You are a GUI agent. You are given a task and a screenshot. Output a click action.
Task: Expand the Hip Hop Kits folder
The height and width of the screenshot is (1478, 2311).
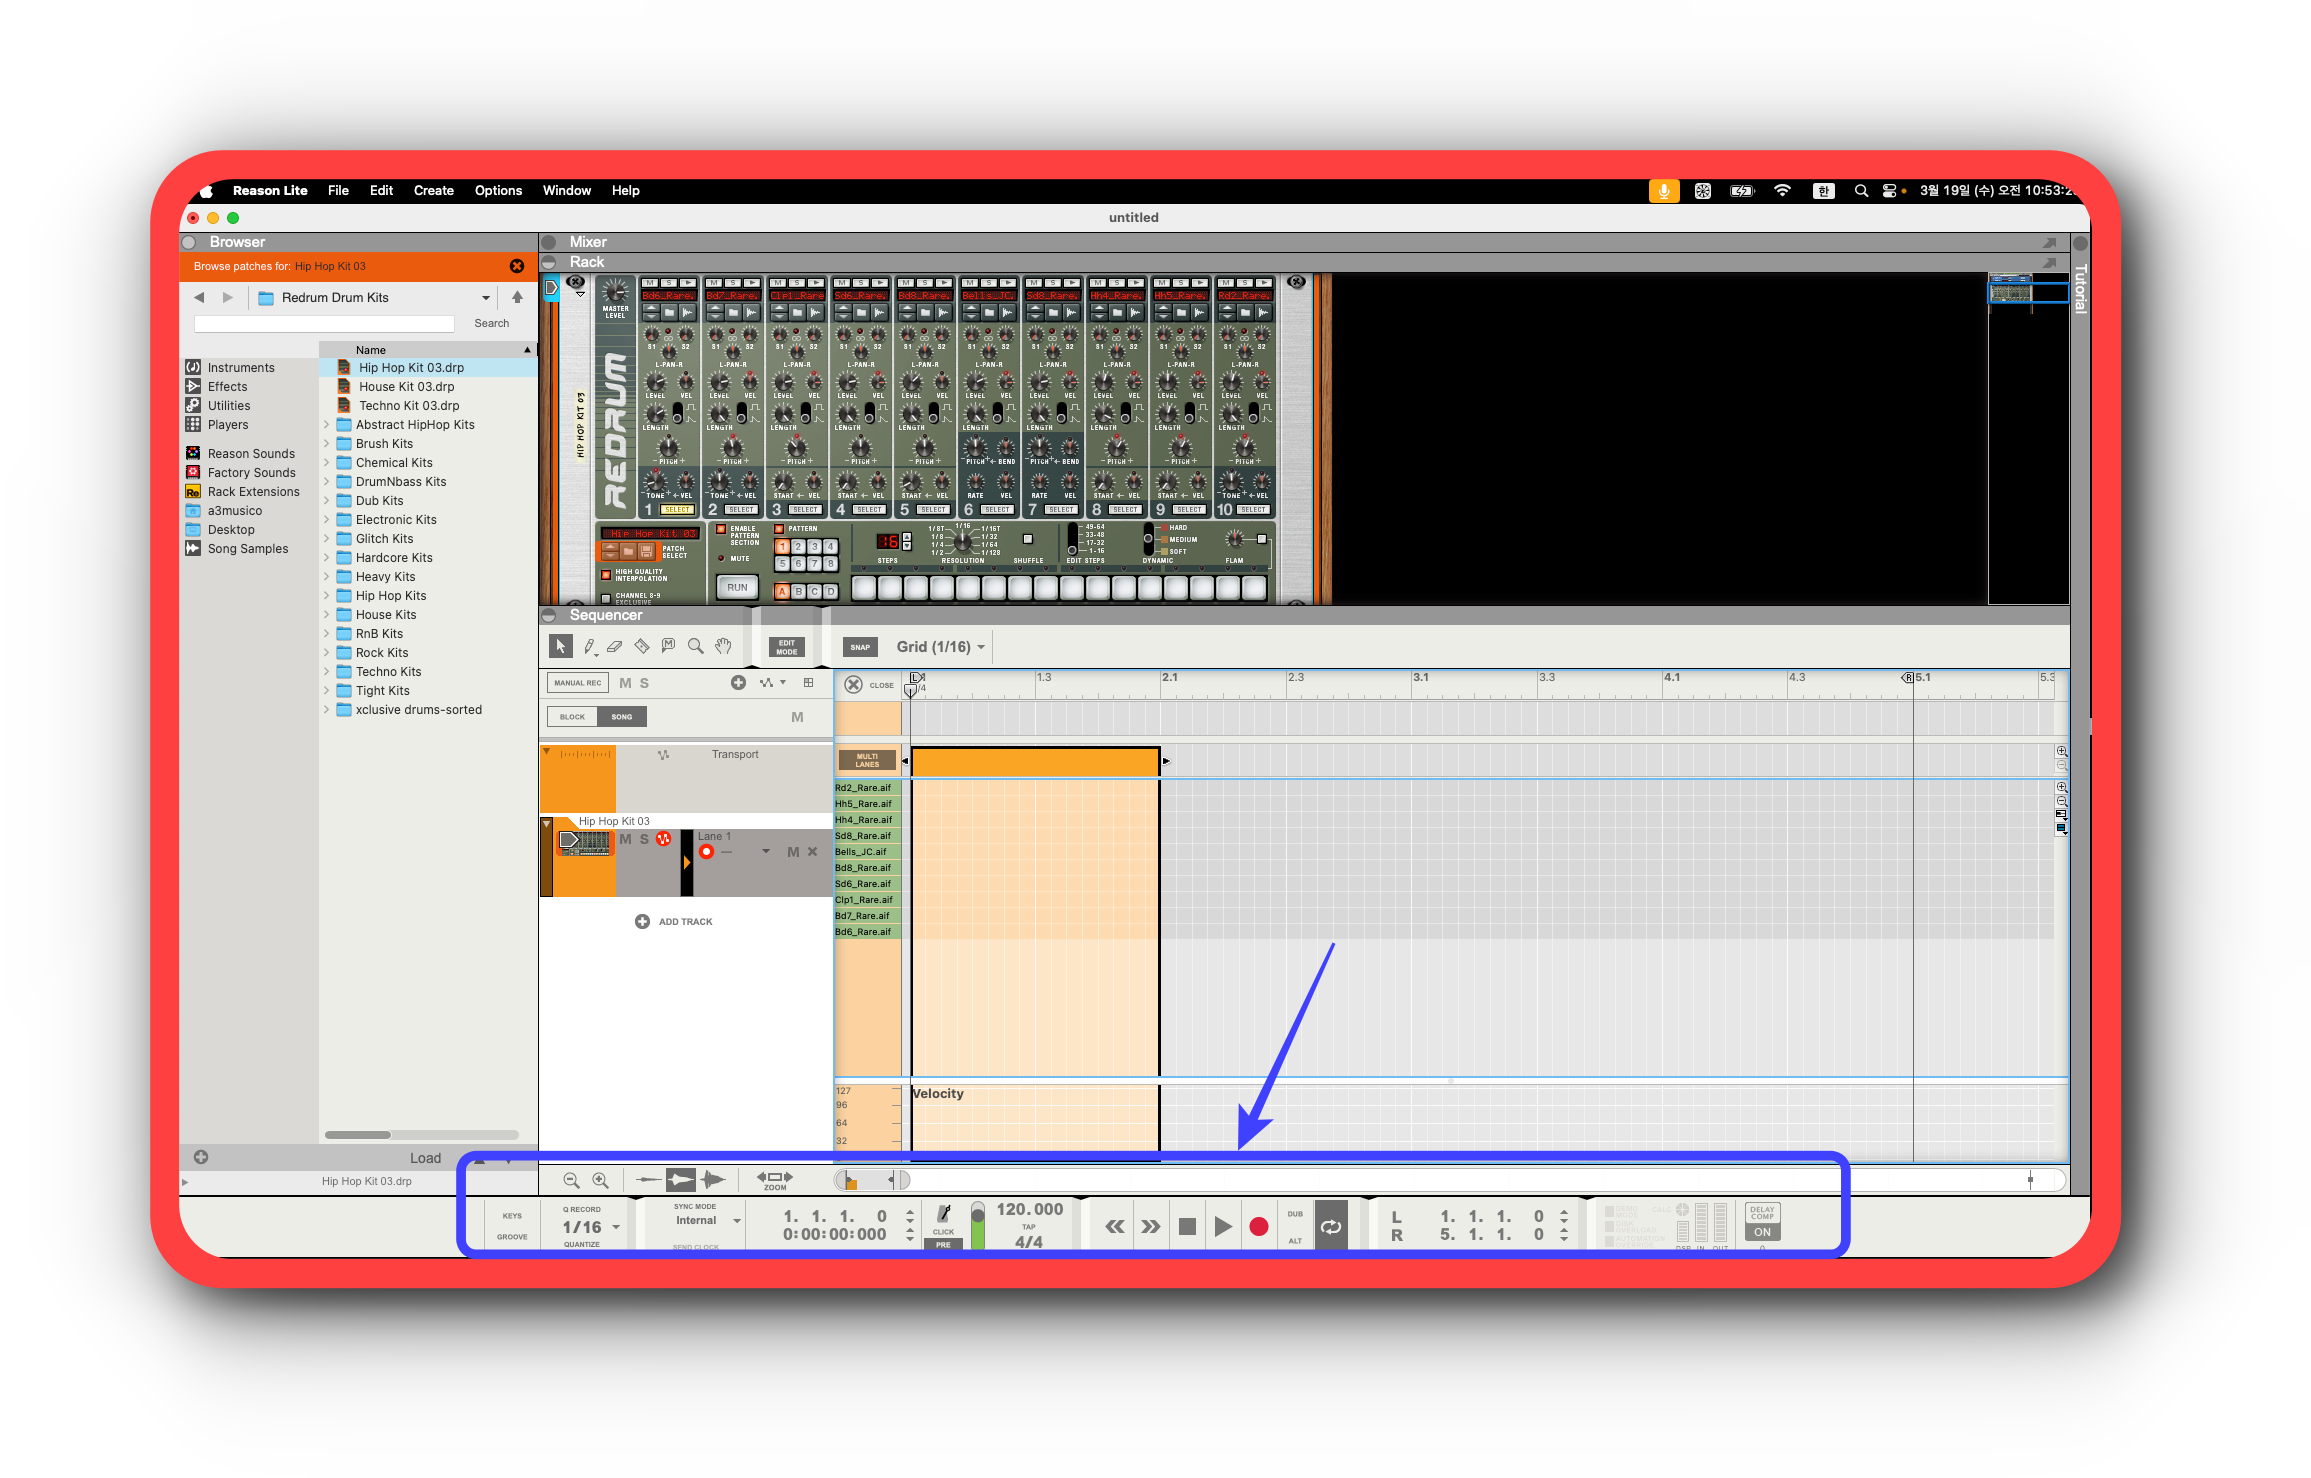click(x=326, y=596)
